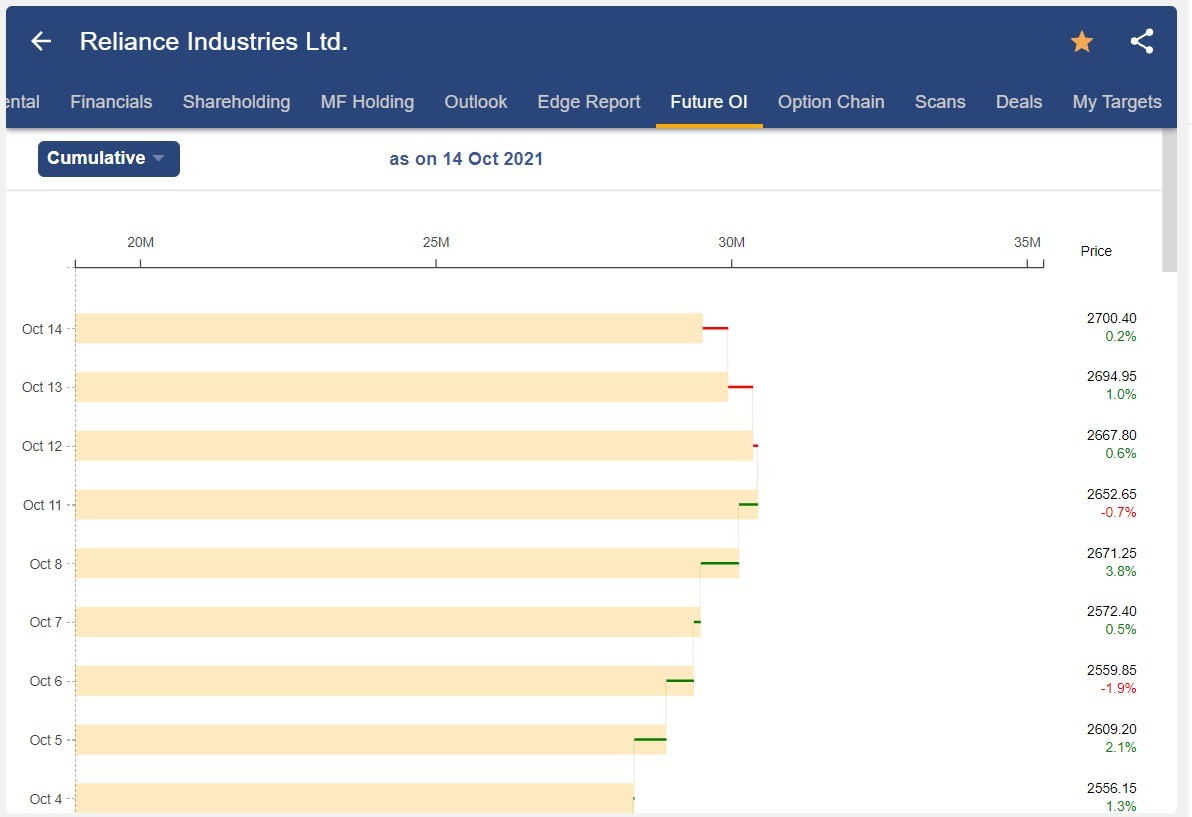Click the green price marker on Oct 8 bar
The image size is (1192, 817).
click(x=722, y=564)
